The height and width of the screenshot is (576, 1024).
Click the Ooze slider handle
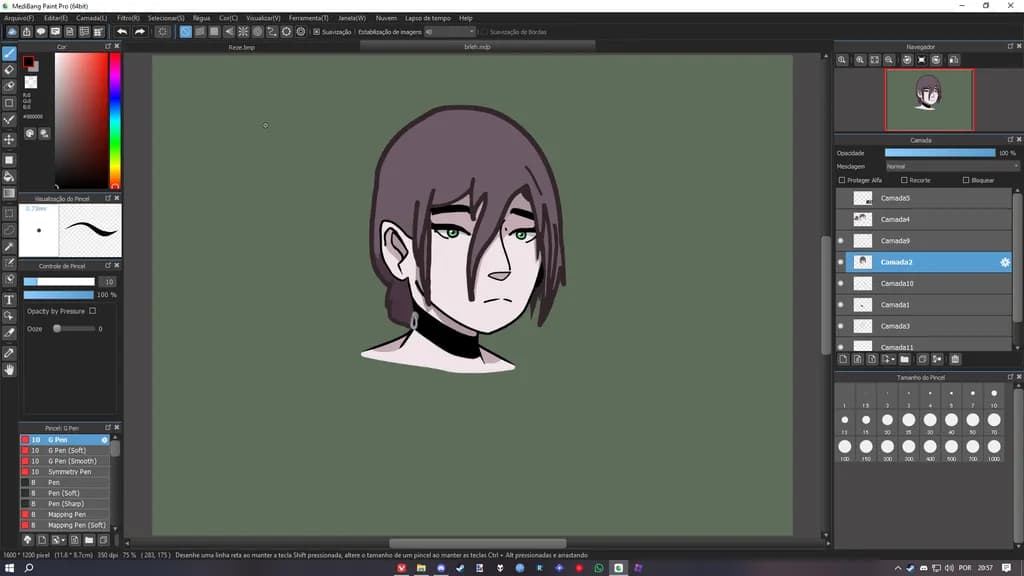(57, 329)
